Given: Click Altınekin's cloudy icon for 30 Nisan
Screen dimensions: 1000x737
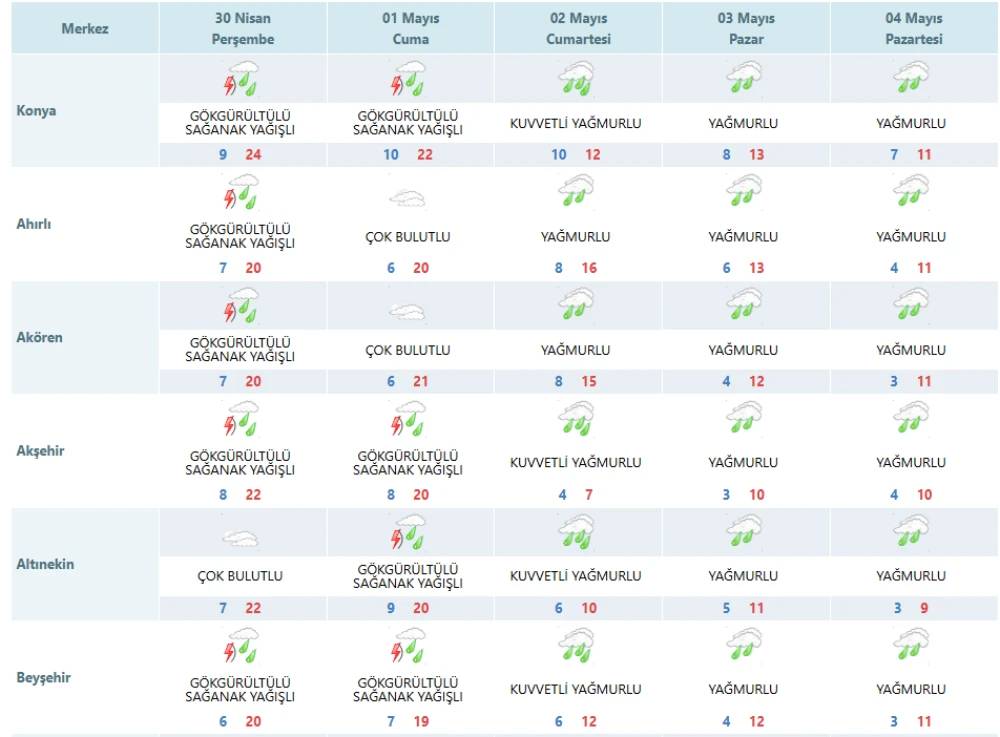Looking at the screenshot, I should (x=240, y=538).
